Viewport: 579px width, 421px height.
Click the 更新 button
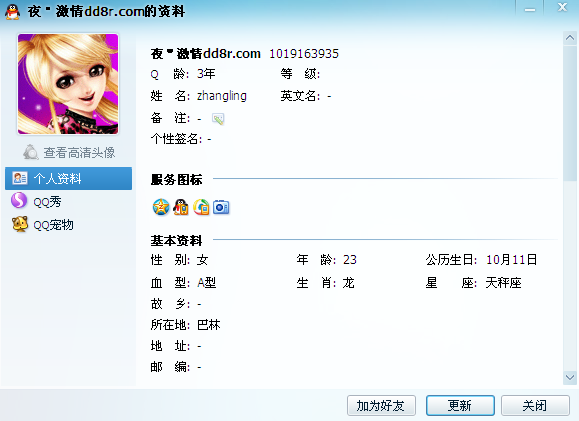(460, 405)
